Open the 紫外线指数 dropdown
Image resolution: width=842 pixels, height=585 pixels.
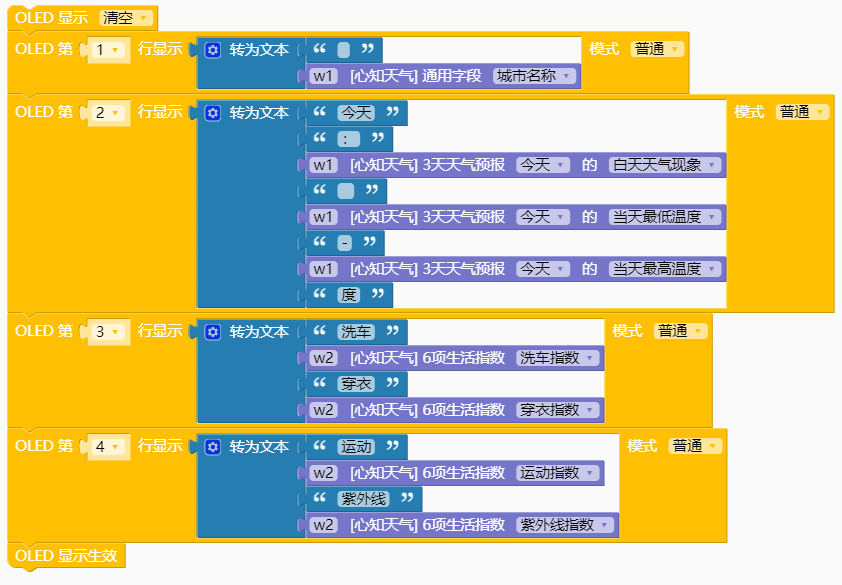[x=564, y=525]
